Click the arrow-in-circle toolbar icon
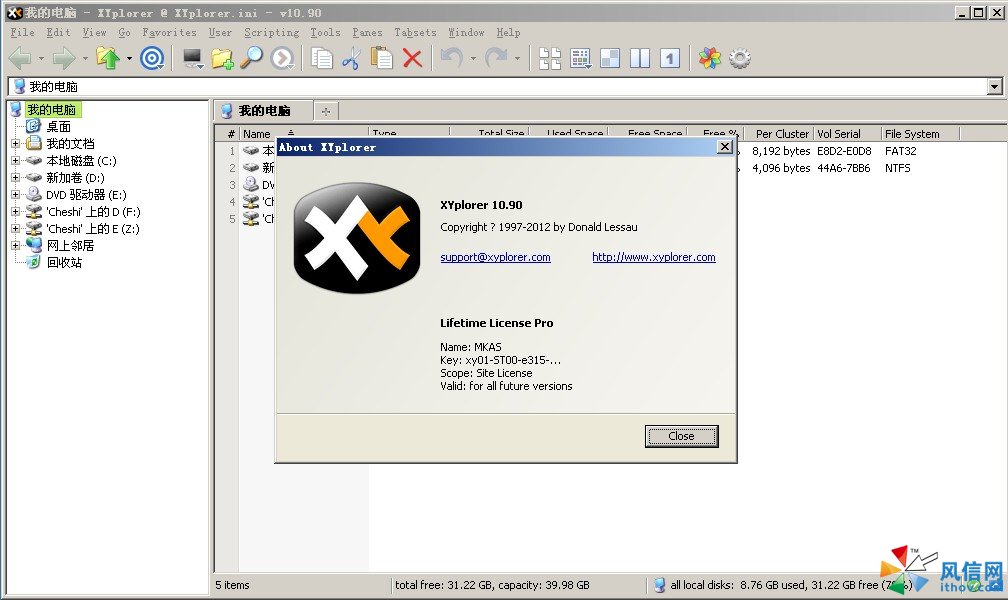The width and height of the screenshot is (1008, 600). (x=282, y=59)
